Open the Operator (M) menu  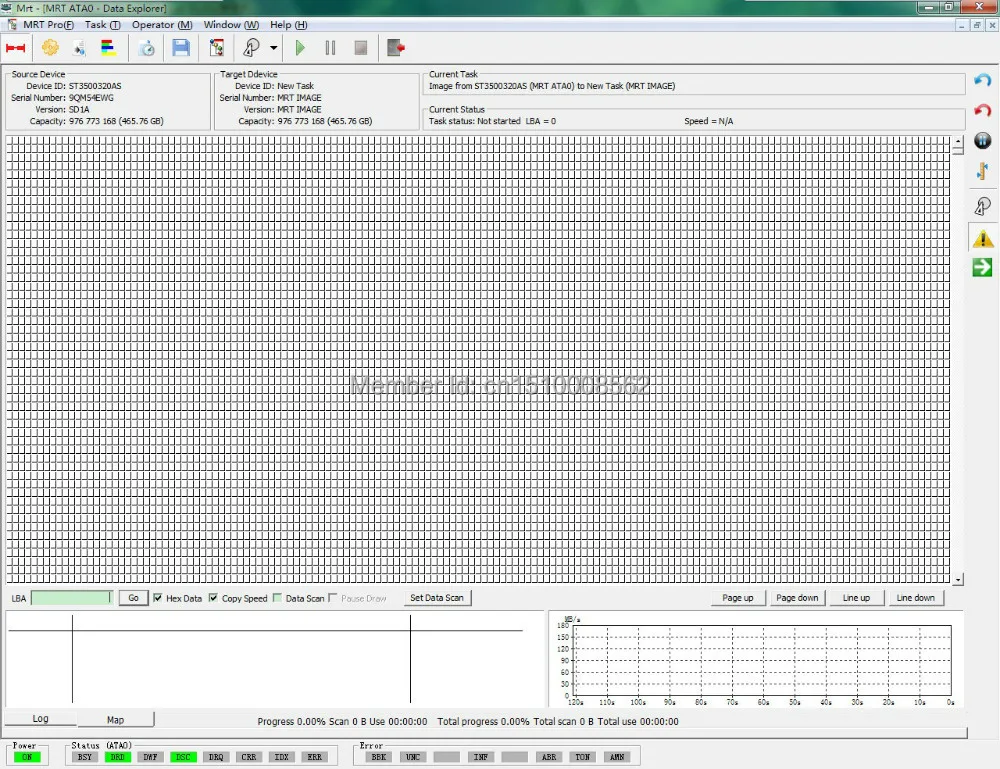point(162,24)
